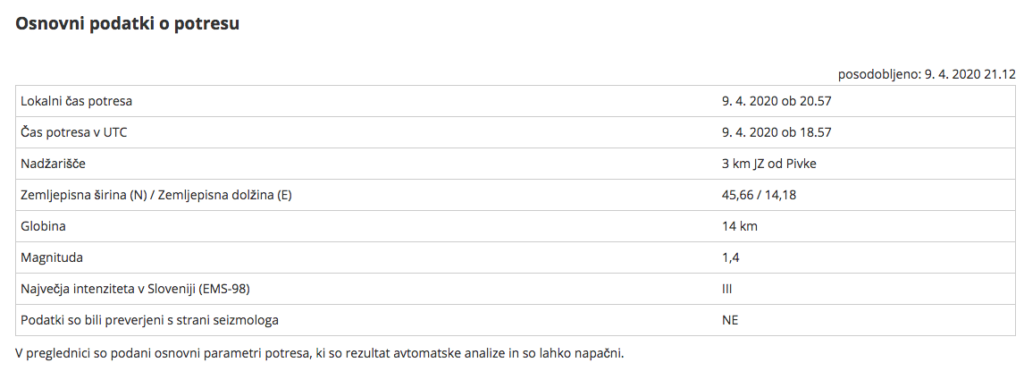Viewport: 1024px width, 371px height.
Task: Click the 'Nadžarišče' row label
Action: point(53,164)
